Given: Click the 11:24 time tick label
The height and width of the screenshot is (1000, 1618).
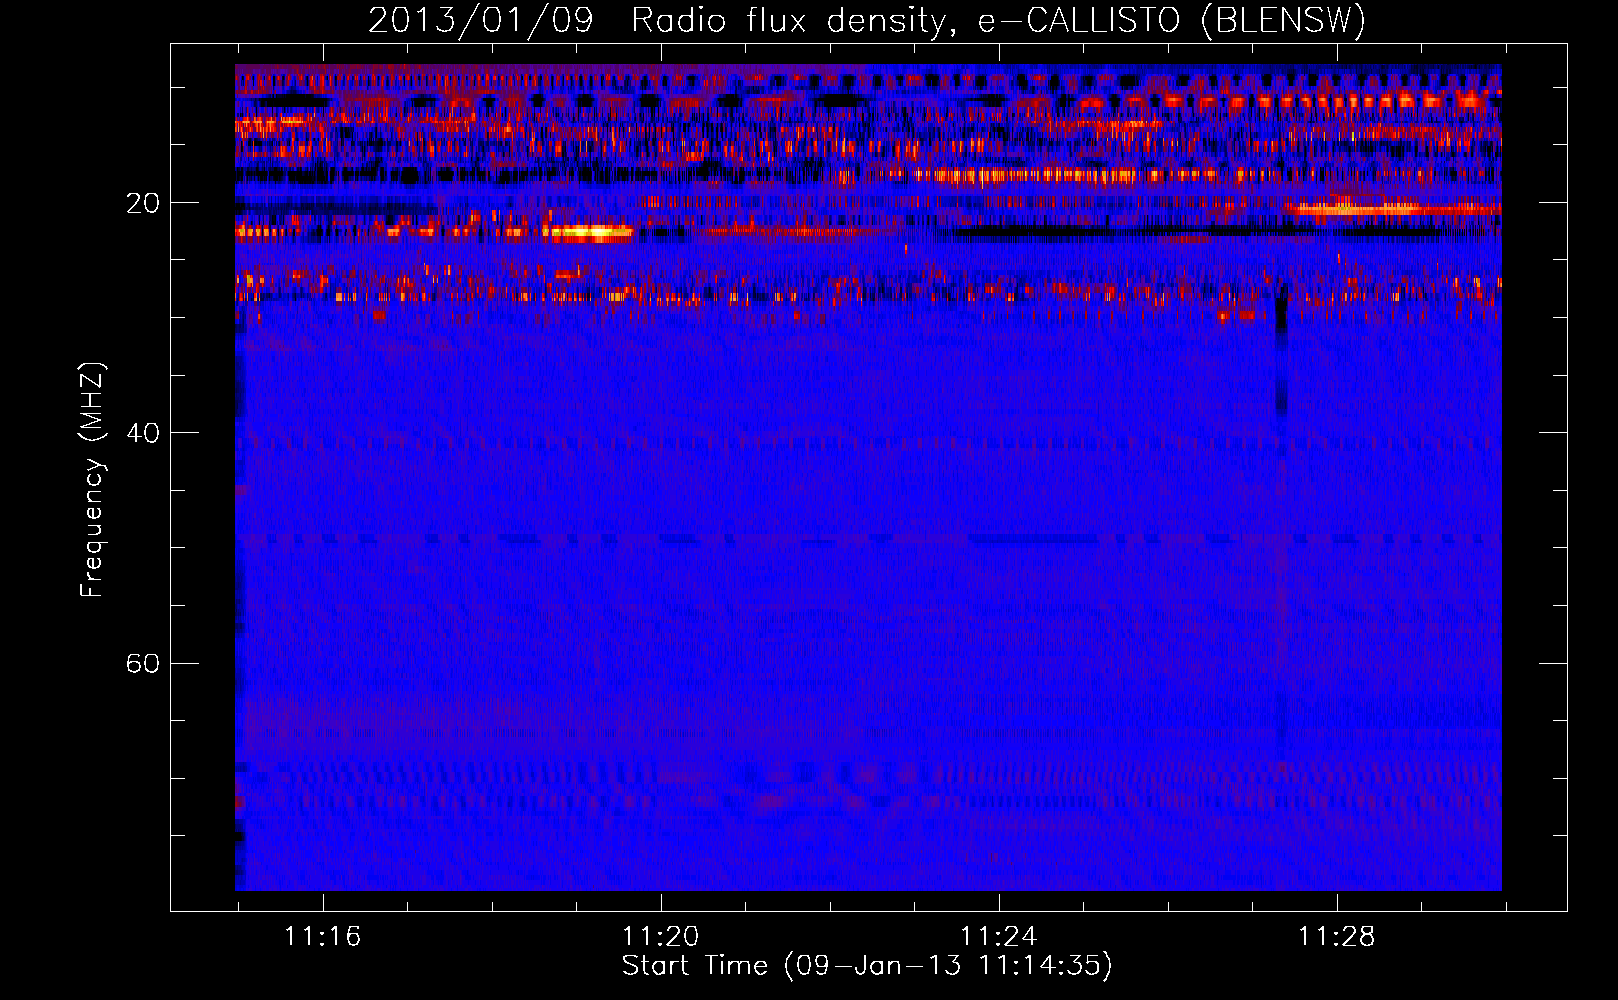Looking at the screenshot, I should point(998,937).
